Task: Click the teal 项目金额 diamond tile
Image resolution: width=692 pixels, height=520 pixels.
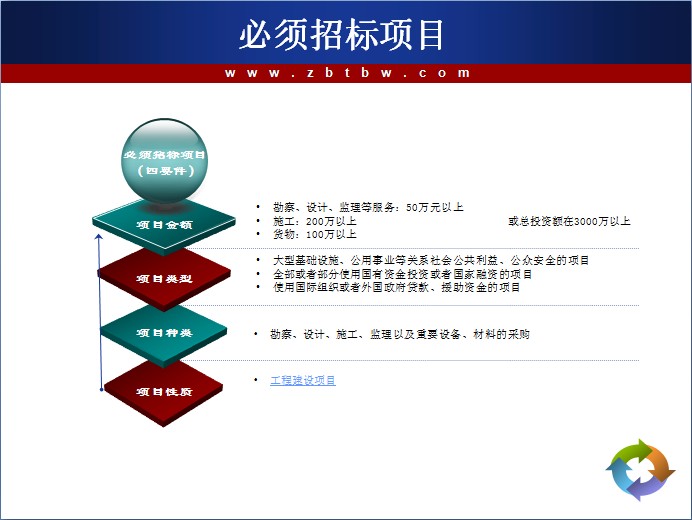Action: coord(164,226)
